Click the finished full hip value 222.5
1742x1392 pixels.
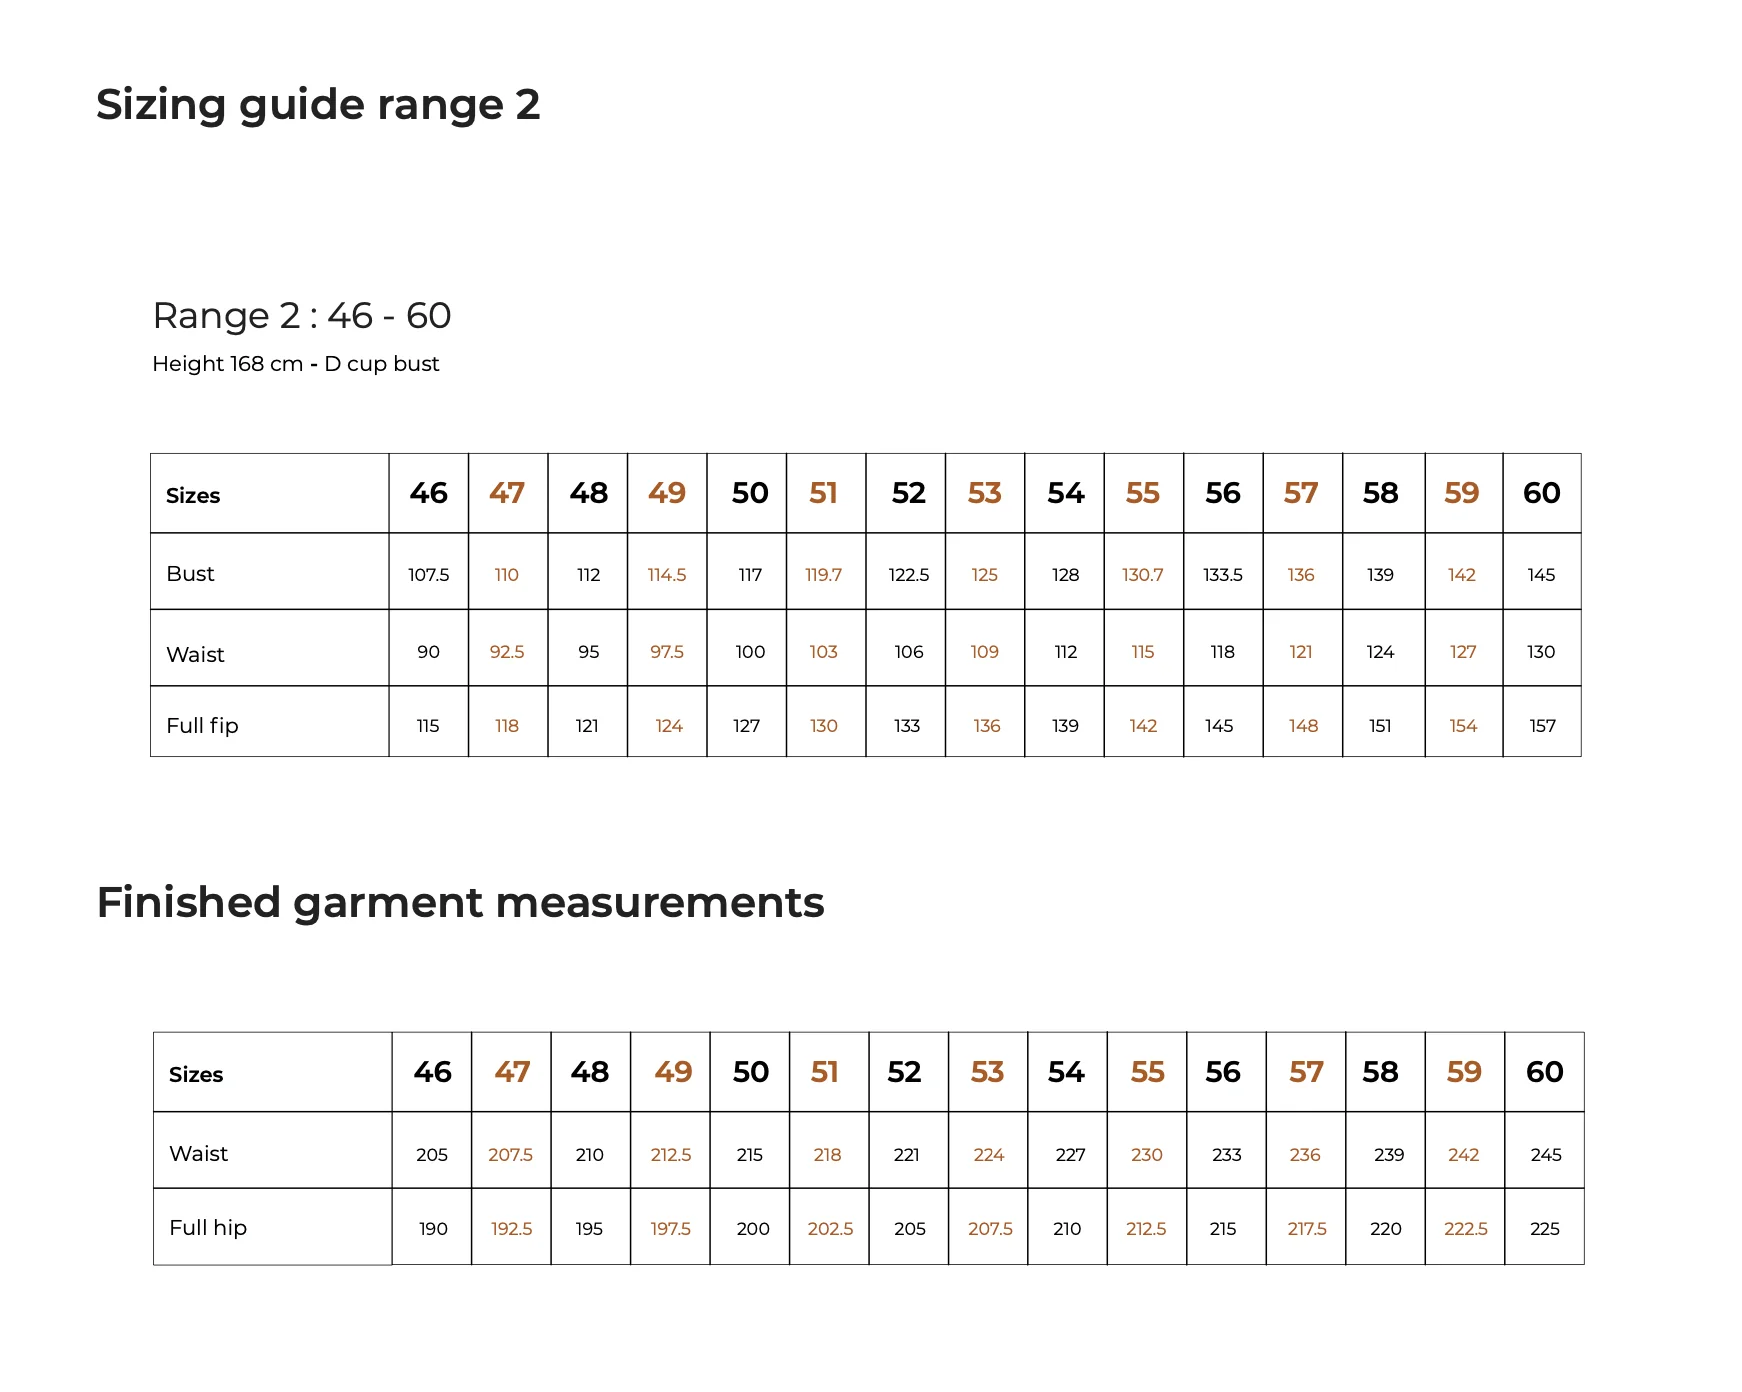(1465, 1229)
